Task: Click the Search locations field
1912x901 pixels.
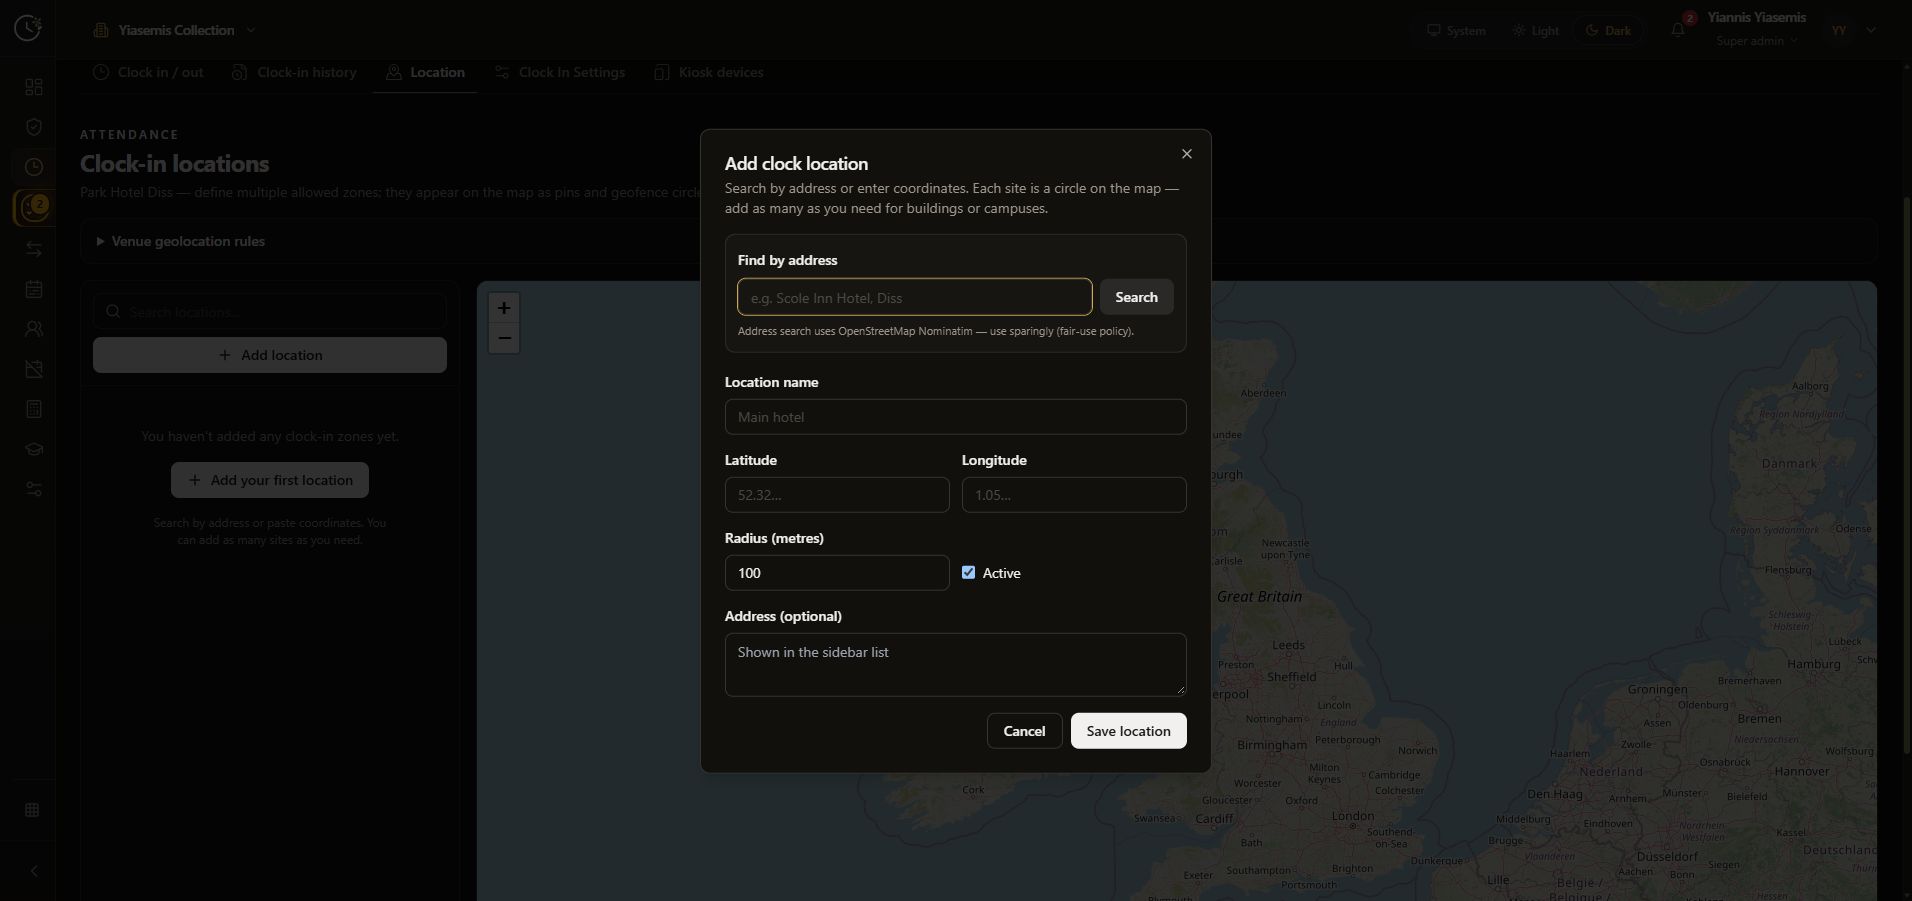Action: pos(270,312)
